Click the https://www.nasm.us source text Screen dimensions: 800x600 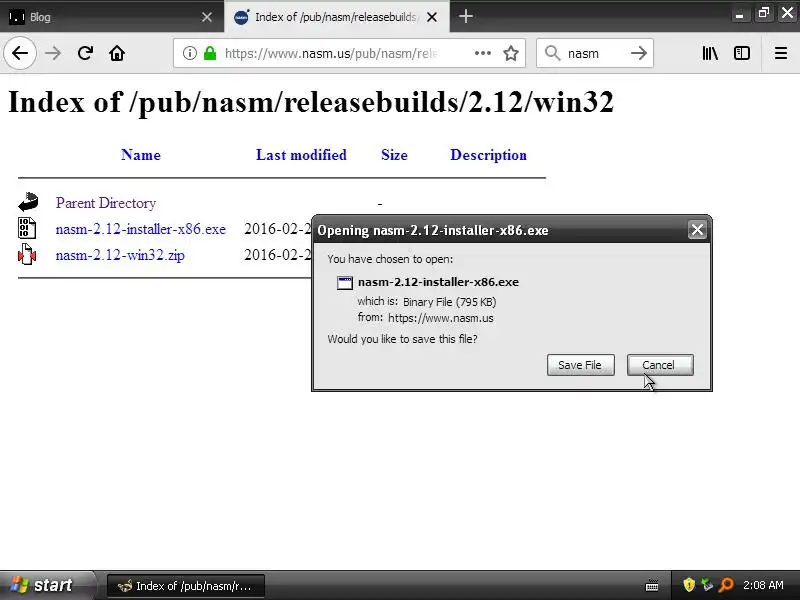click(x=441, y=318)
